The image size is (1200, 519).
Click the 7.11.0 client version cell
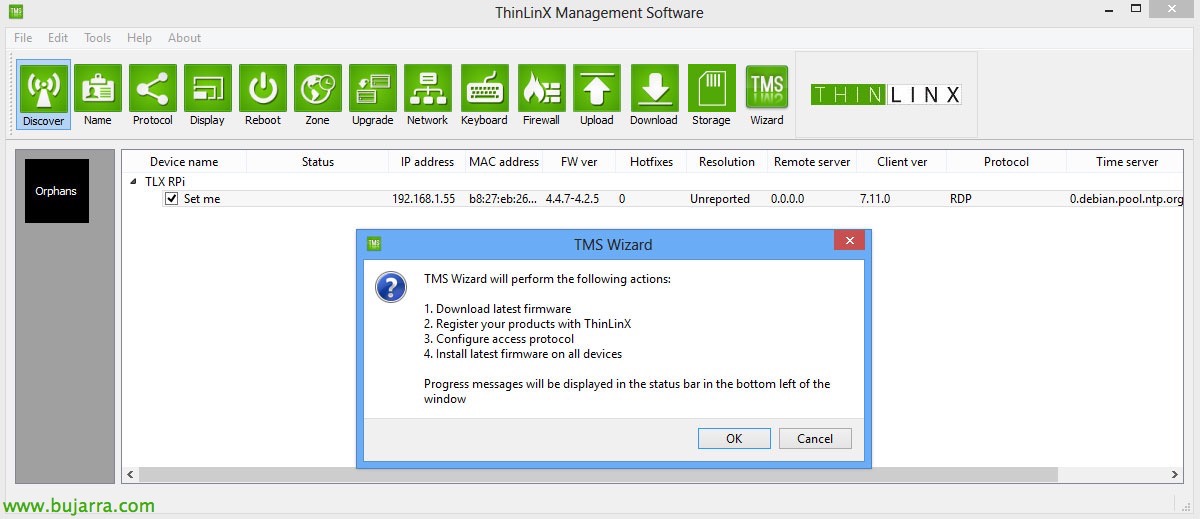pyautogui.click(x=875, y=199)
